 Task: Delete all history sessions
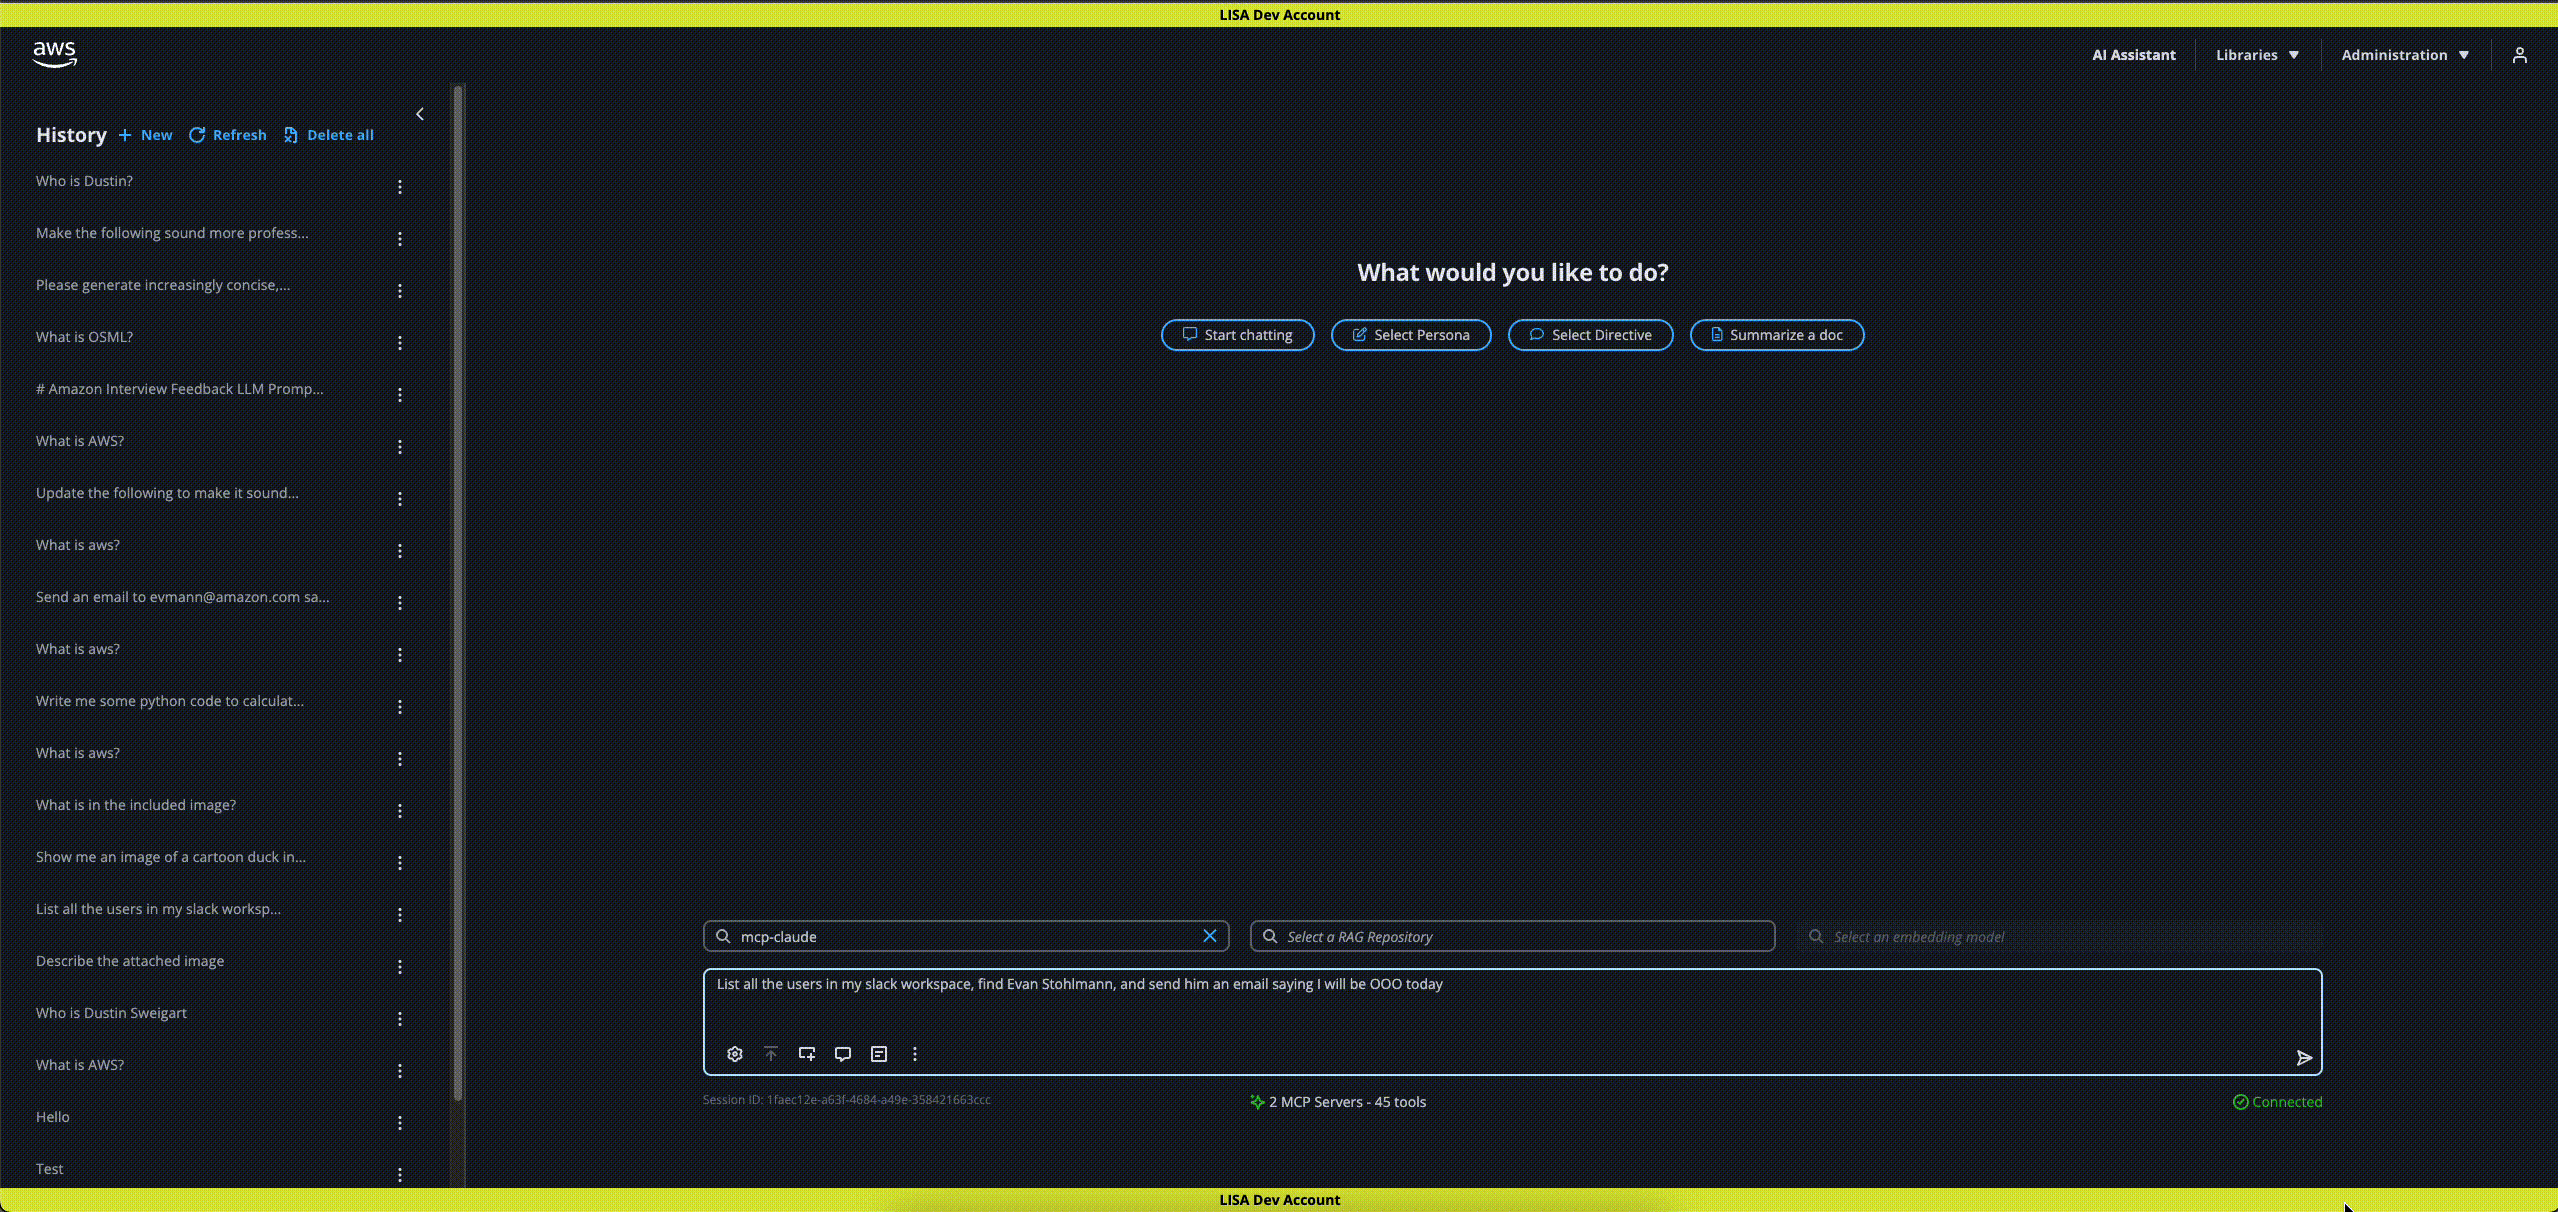(x=329, y=135)
